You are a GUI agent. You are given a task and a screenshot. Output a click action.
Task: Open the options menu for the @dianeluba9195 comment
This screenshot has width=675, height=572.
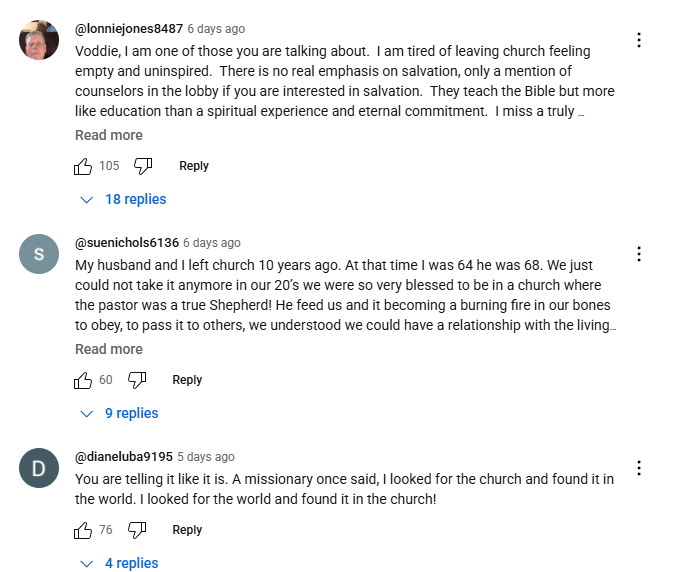(639, 468)
